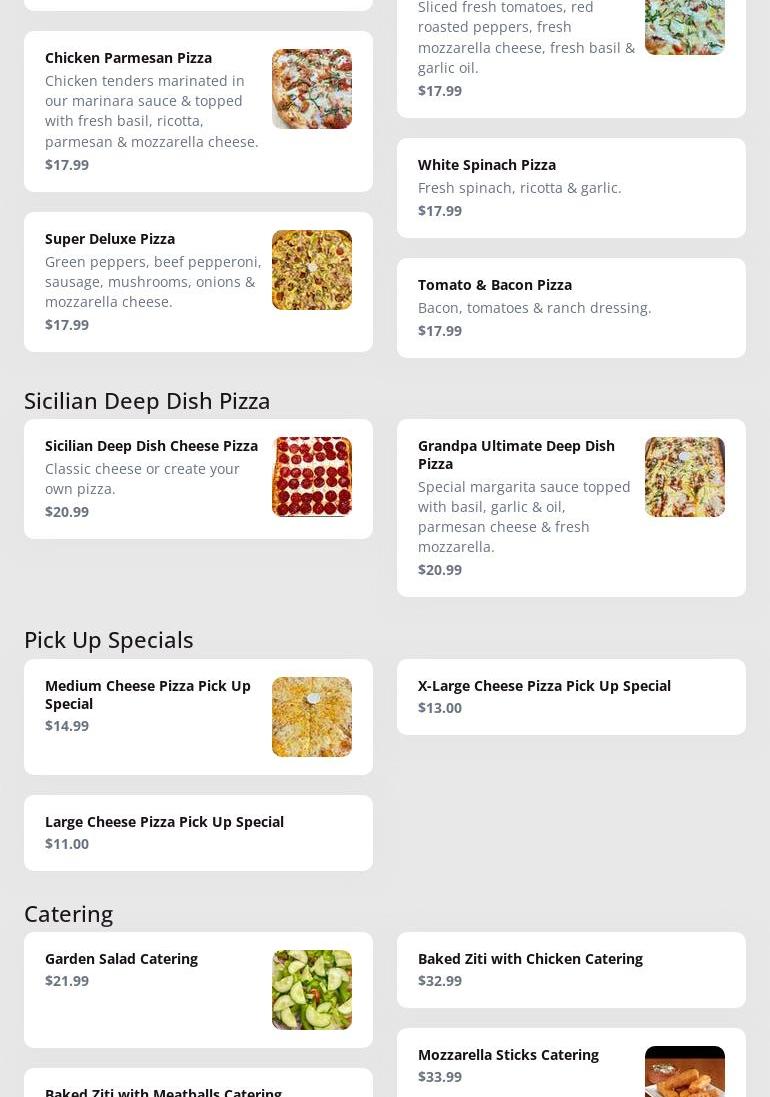Click the Pick Up Specials section heading
The image size is (770, 1097).
point(109,640)
